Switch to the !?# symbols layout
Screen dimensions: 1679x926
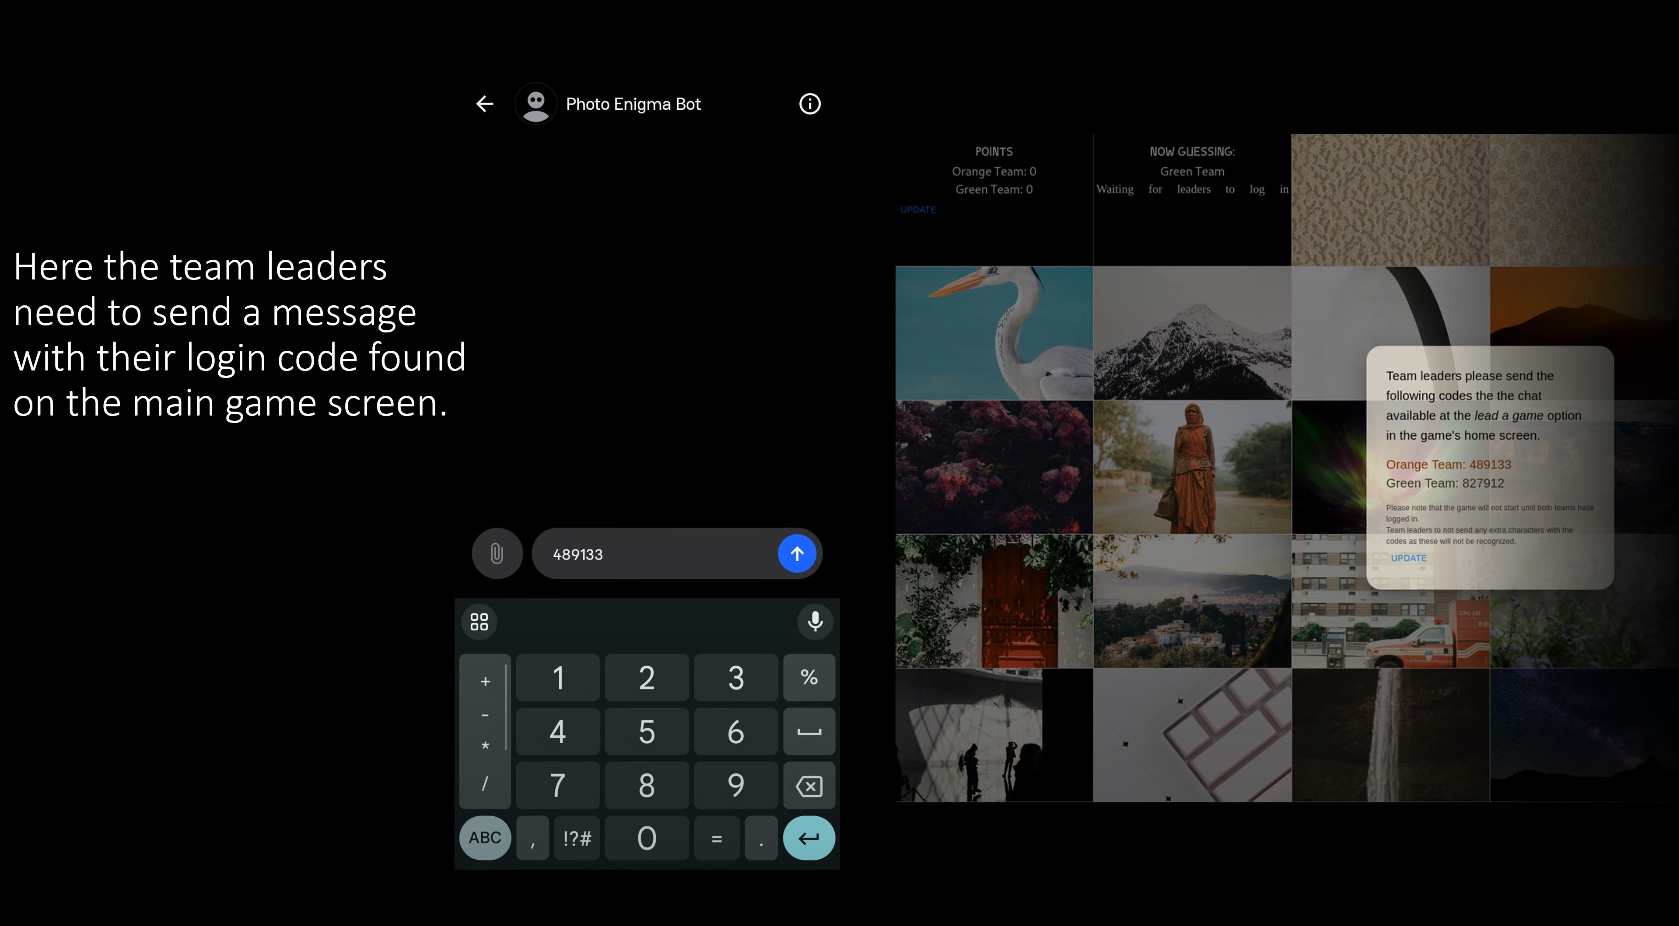coord(577,838)
